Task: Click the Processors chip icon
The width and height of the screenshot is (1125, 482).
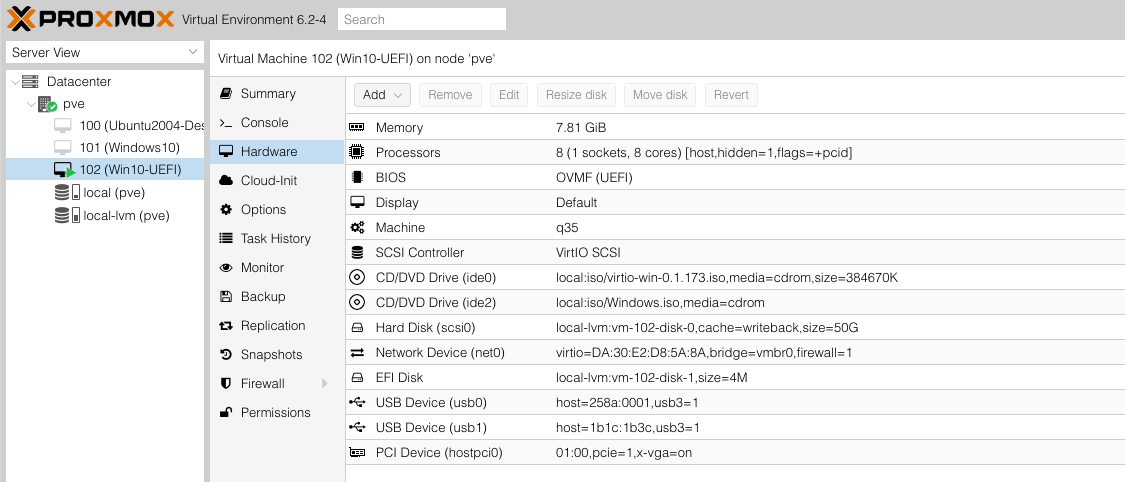Action: (357, 153)
